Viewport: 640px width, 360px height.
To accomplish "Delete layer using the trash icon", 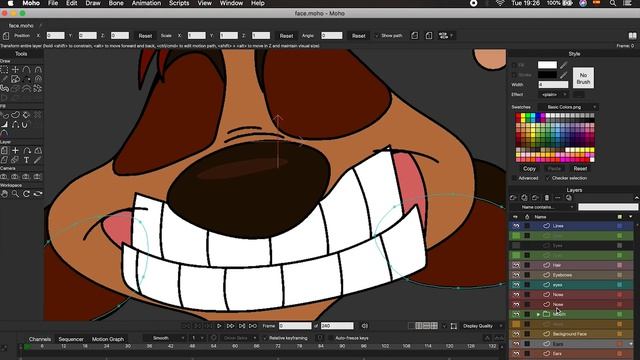I will [547, 198].
